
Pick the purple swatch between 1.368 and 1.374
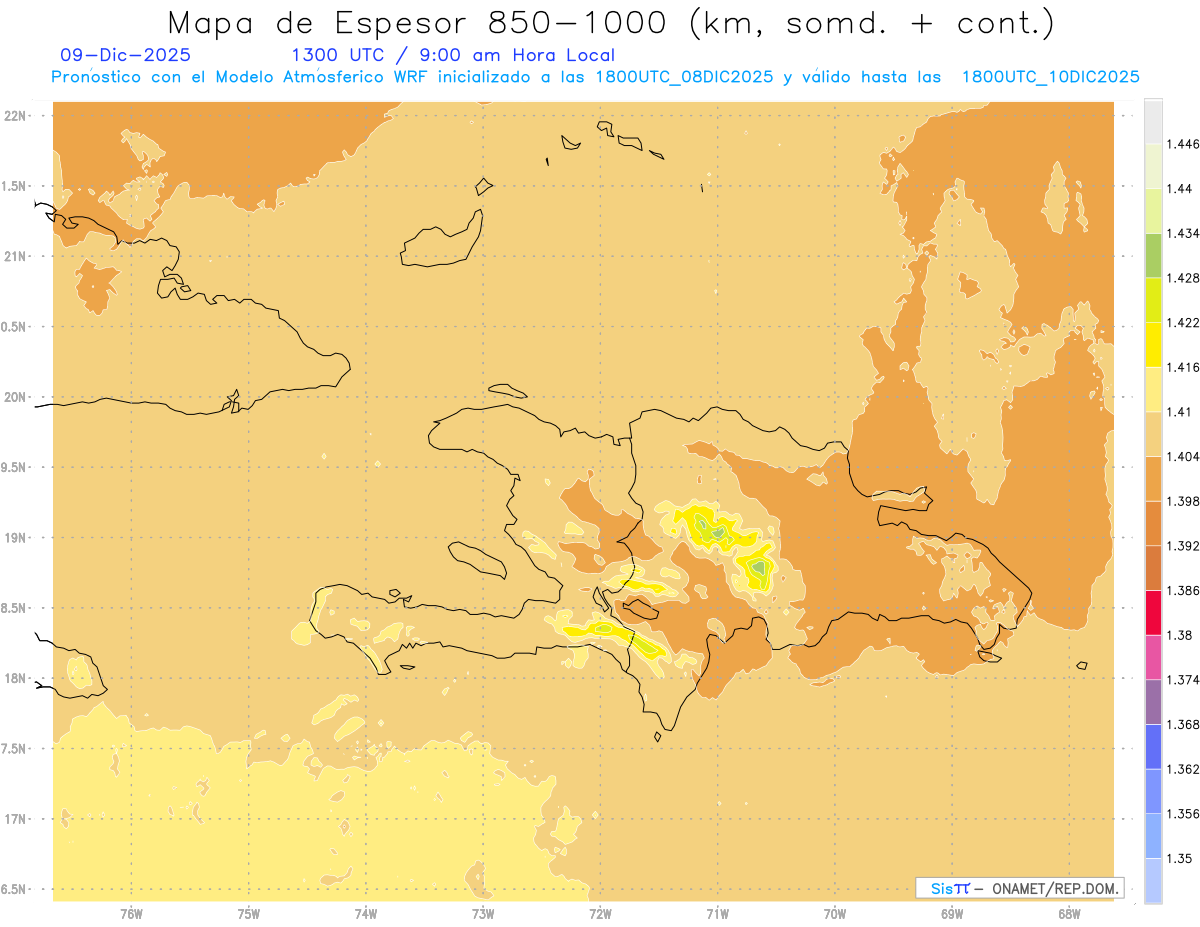(1153, 701)
